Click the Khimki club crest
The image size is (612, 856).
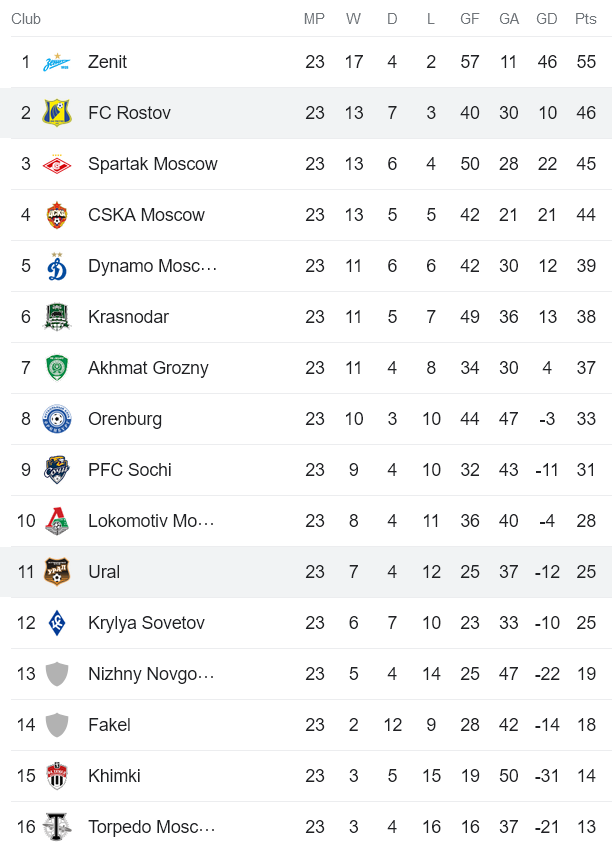tap(57, 776)
